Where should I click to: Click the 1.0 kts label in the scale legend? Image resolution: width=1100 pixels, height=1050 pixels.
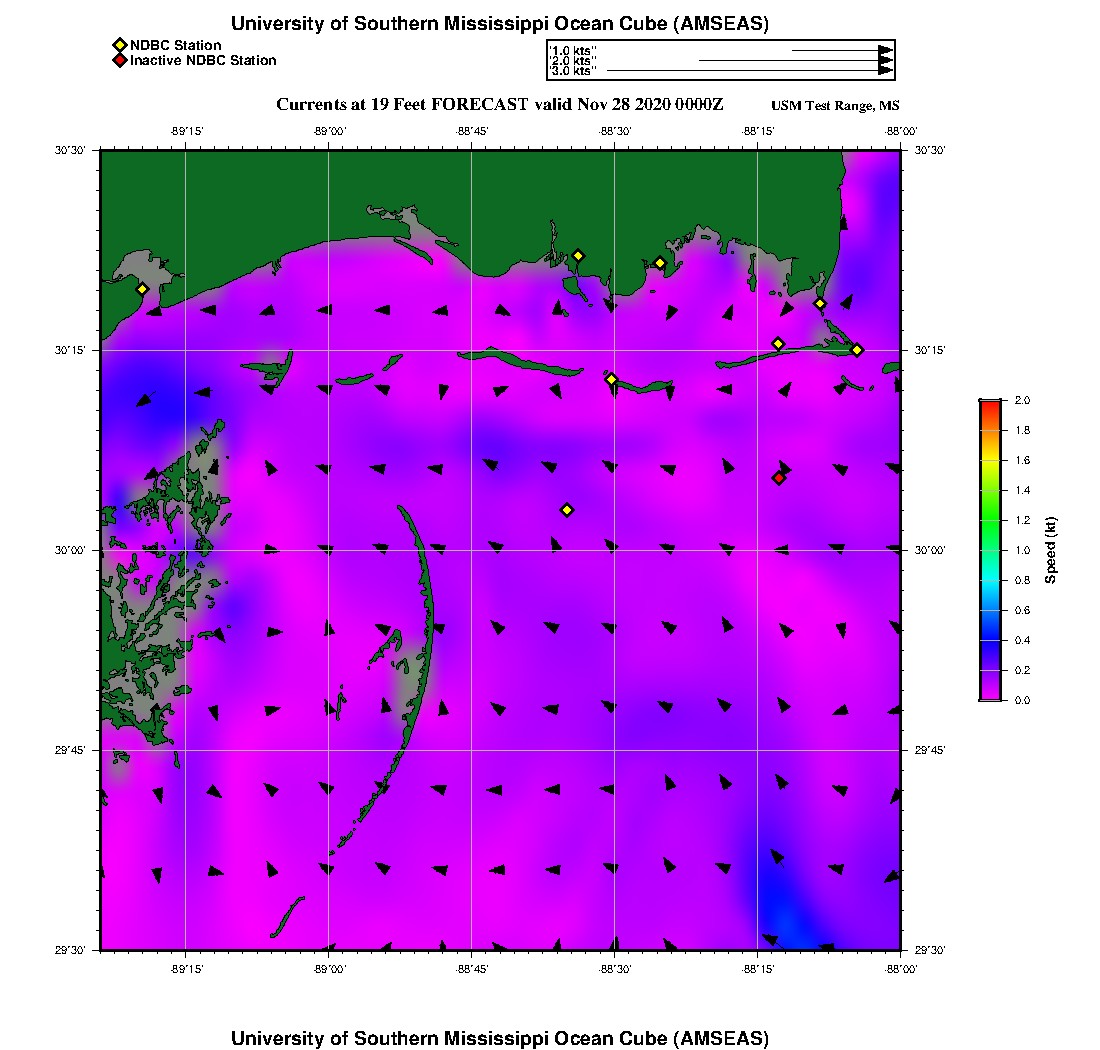pos(574,50)
